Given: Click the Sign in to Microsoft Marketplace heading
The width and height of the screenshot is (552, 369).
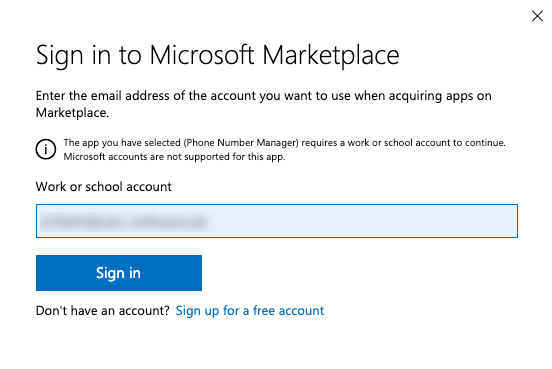Looking at the screenshot, I should coord(218,56).
